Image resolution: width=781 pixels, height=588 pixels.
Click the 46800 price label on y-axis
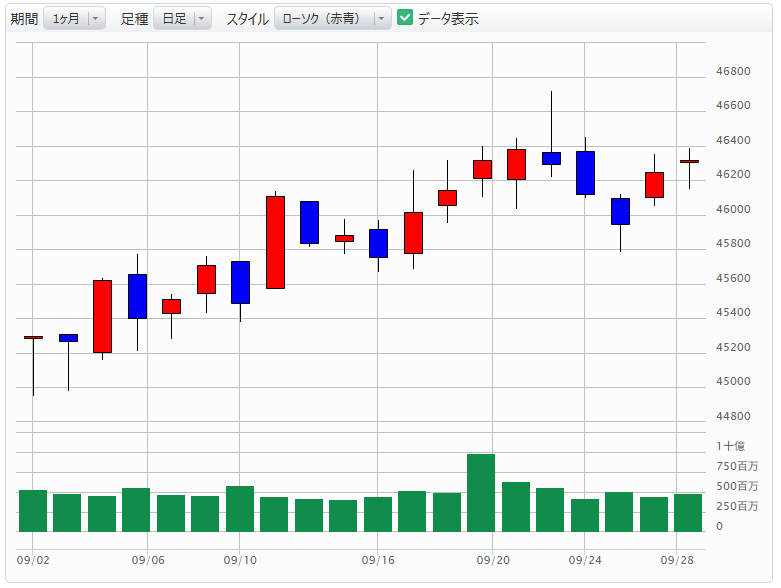pyautogui.click(x=733, y=72)
